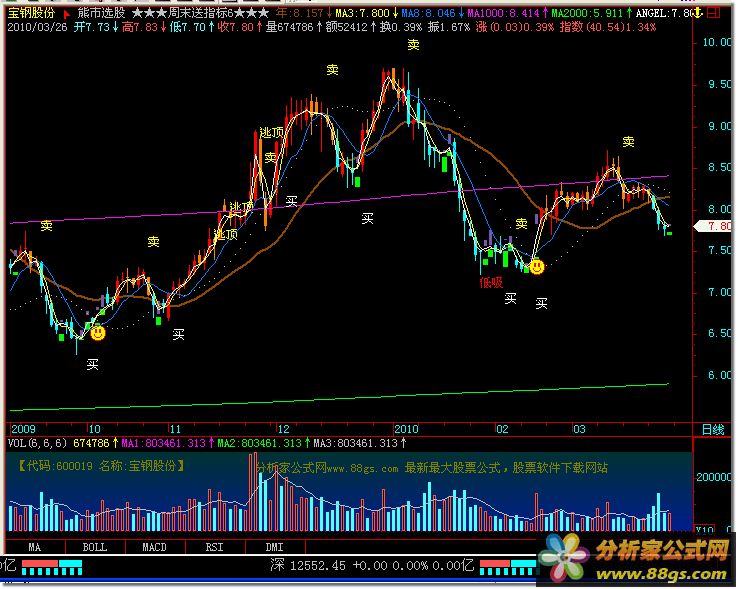
Task: Switch to the BOLL indicator tab
Action: [95, 547]
